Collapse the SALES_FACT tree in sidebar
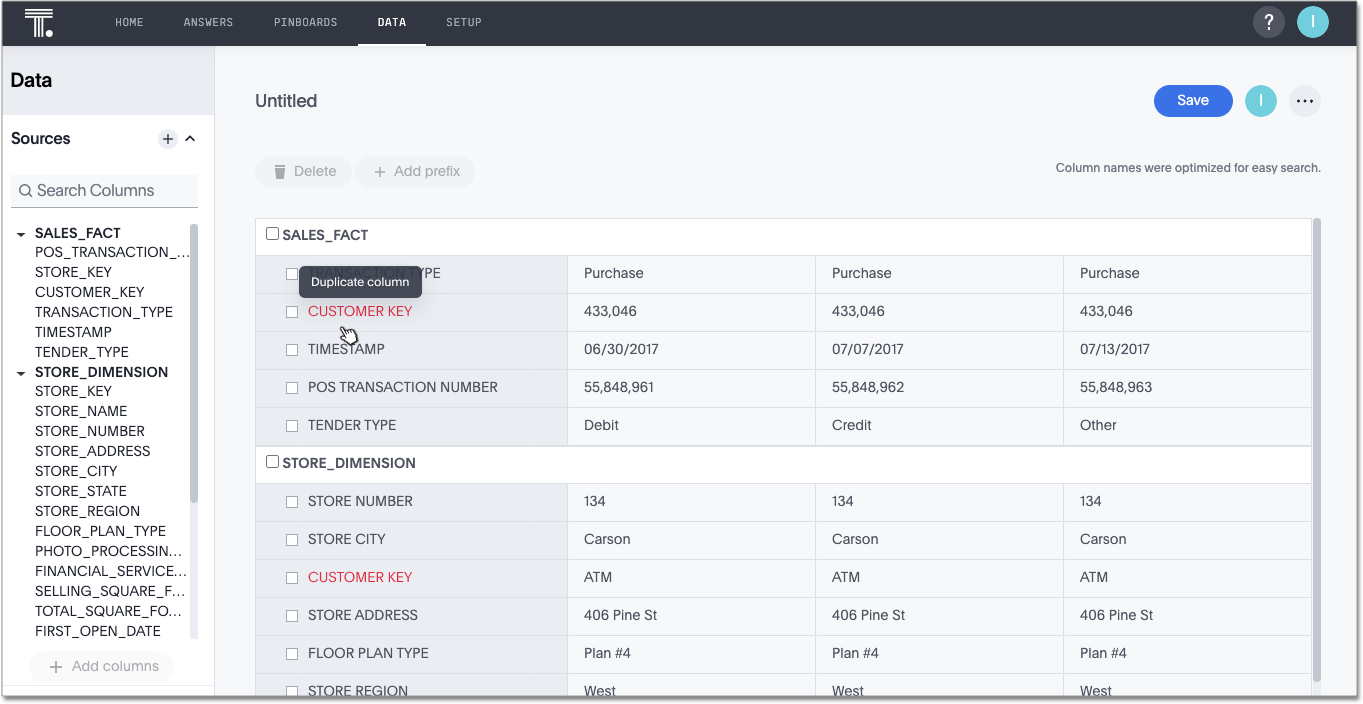 click(21, 234)
